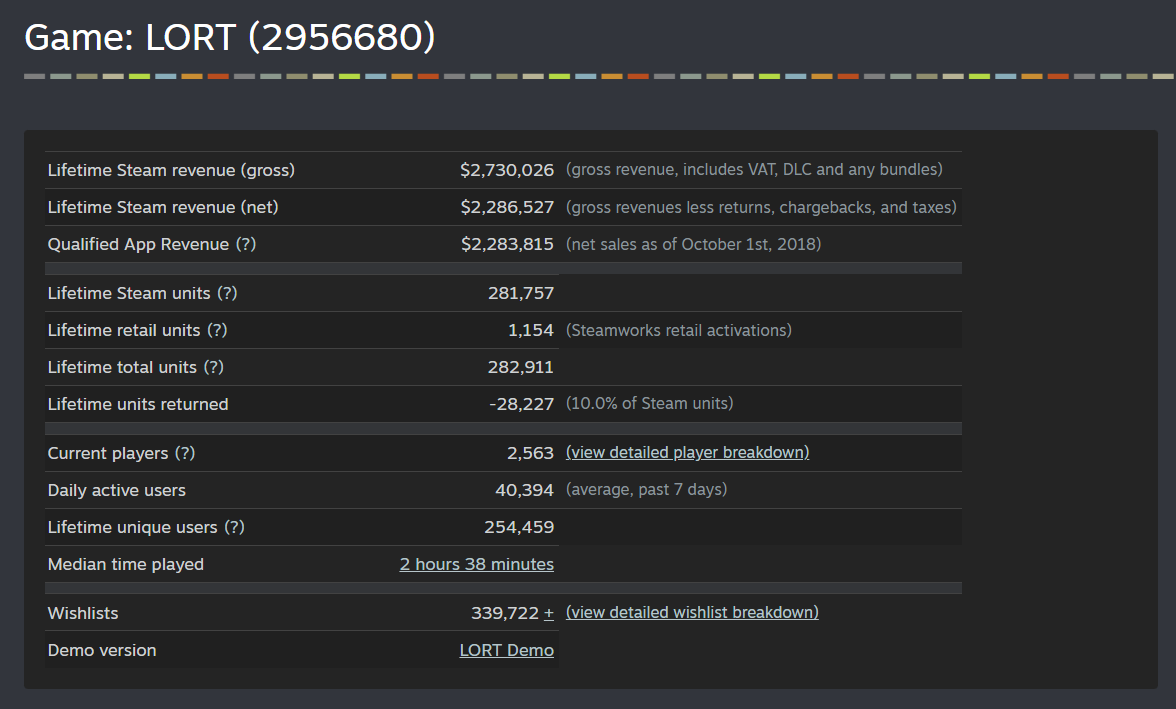Screen dimensions: 1176x709
Task: Open the detailed wishlist breakdown link
Action: point(692,612)
